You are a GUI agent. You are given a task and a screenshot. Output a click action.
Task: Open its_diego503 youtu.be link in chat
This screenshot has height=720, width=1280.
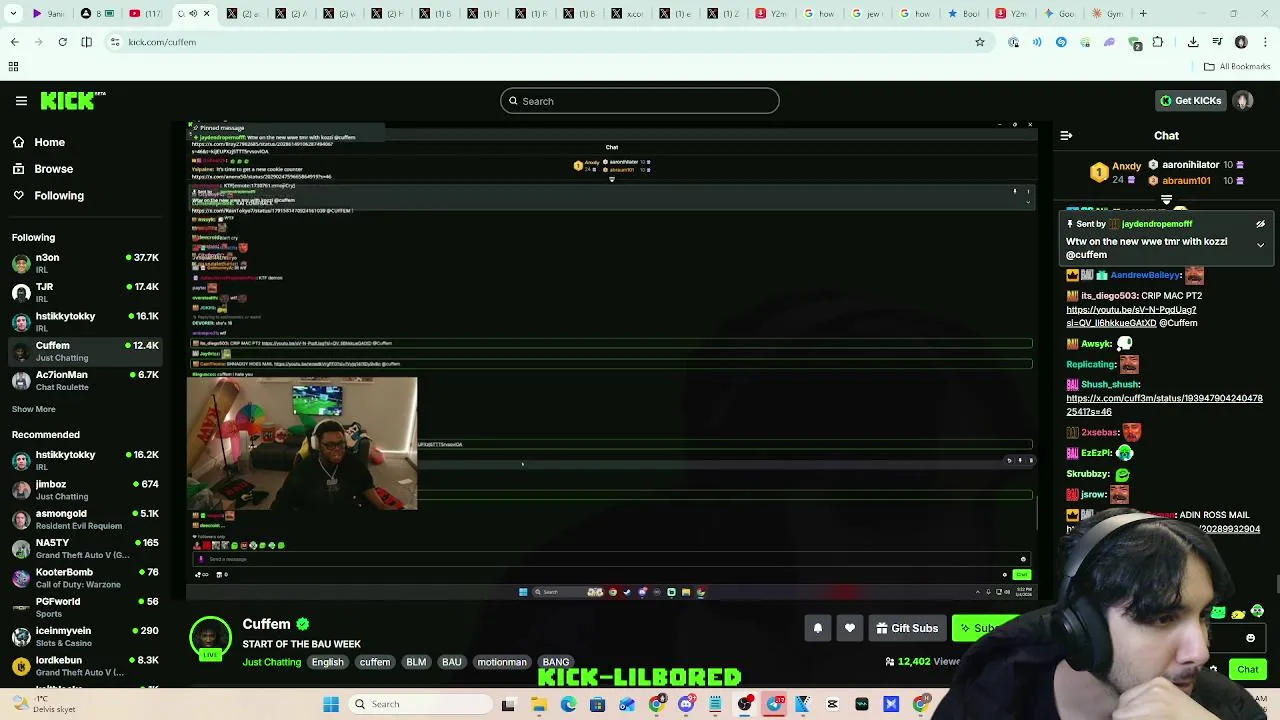[1131, 316]
